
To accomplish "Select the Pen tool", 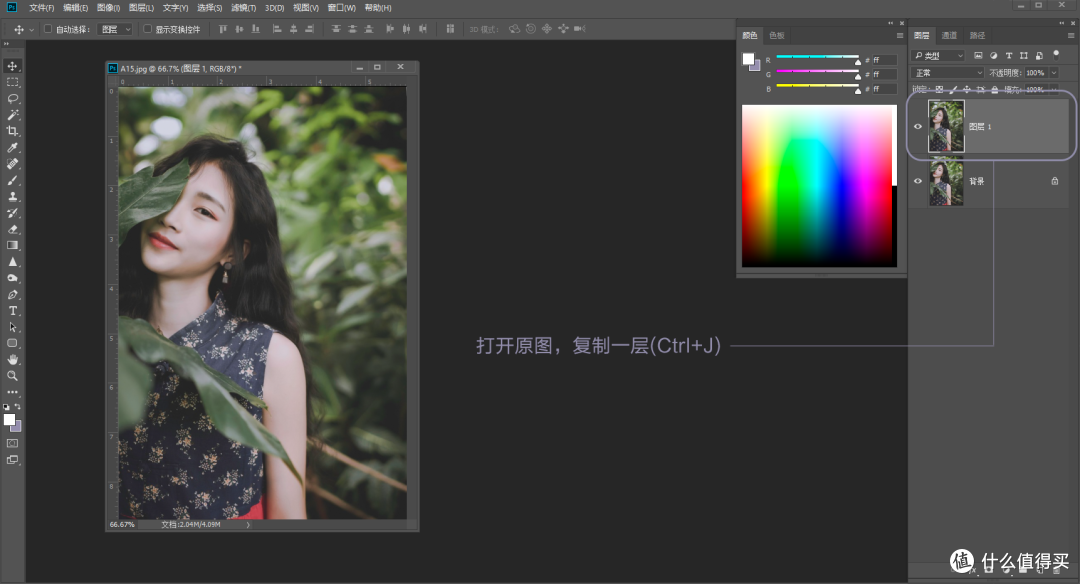I will click(x=13, y=294).
